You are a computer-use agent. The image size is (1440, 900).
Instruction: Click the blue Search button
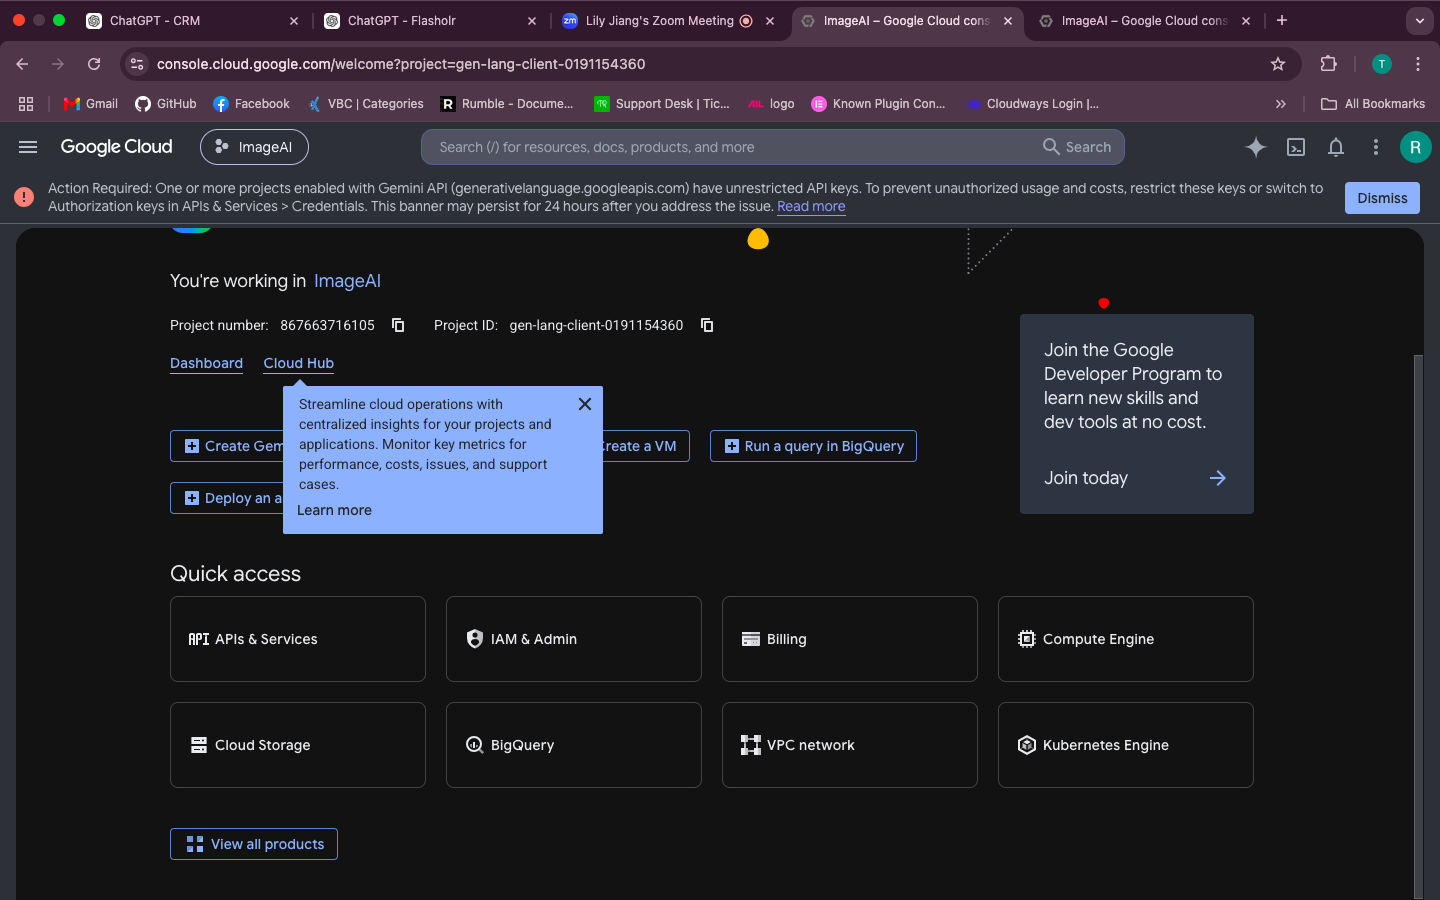tap(1077, 147)
